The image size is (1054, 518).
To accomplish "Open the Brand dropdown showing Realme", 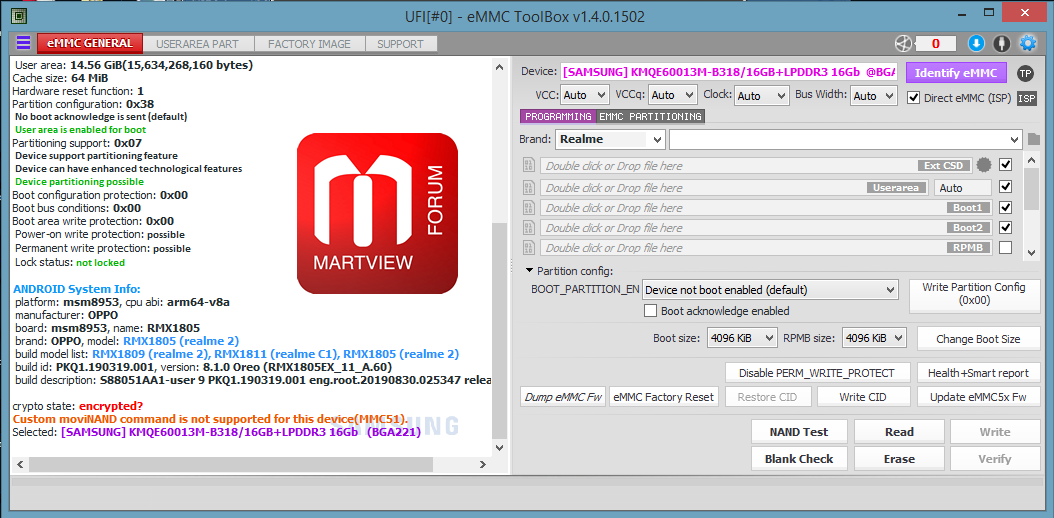I will click(610, 140).
